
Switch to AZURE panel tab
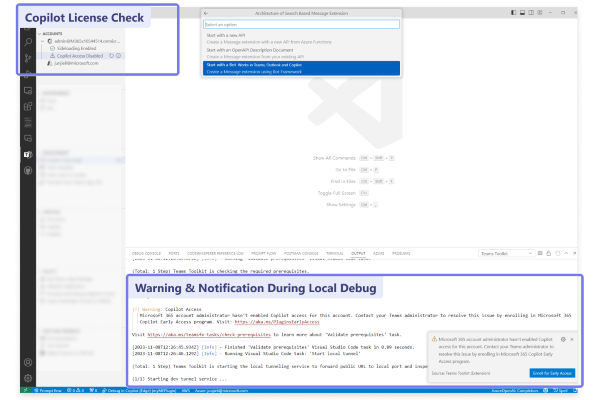click(378, 253)
